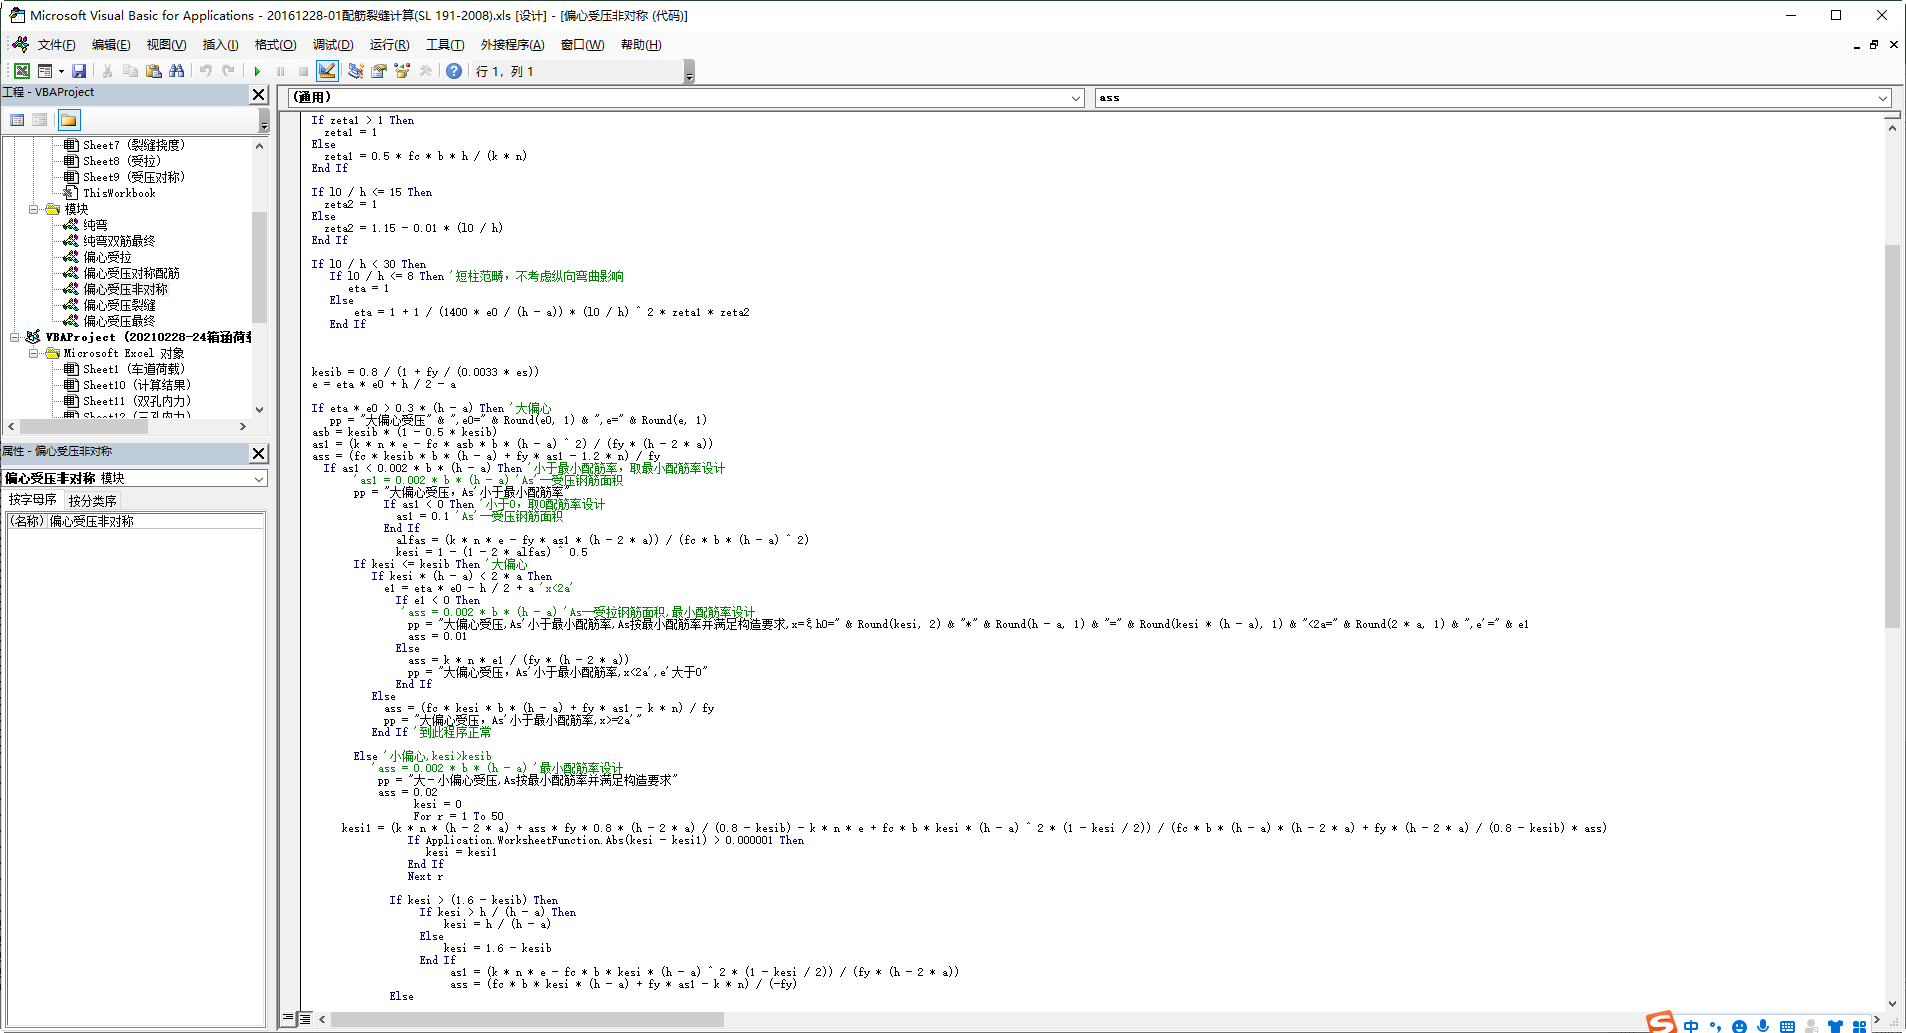This screenshot has width=1906, height=1033.
Task: Click Full Module View button at code window bottom
Action: [x=305, y=1018]
